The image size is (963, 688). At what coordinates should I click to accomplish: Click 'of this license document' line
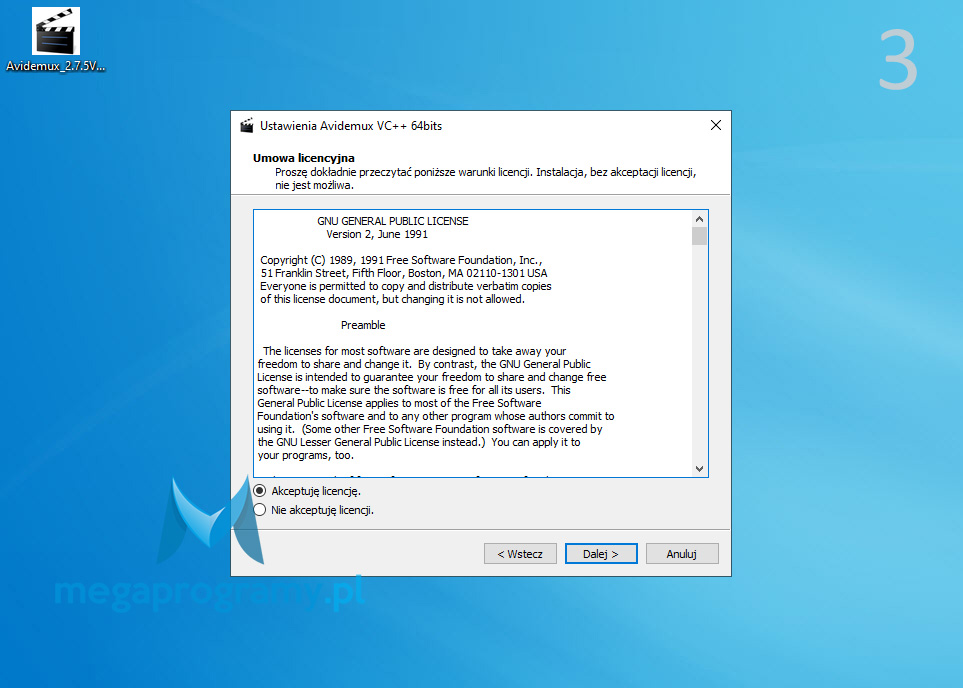pyautogui.click(x=392, y=299)
